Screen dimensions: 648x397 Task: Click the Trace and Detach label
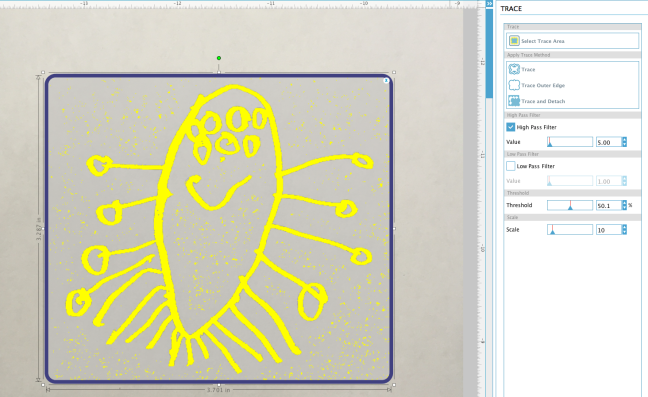(543, 101)
